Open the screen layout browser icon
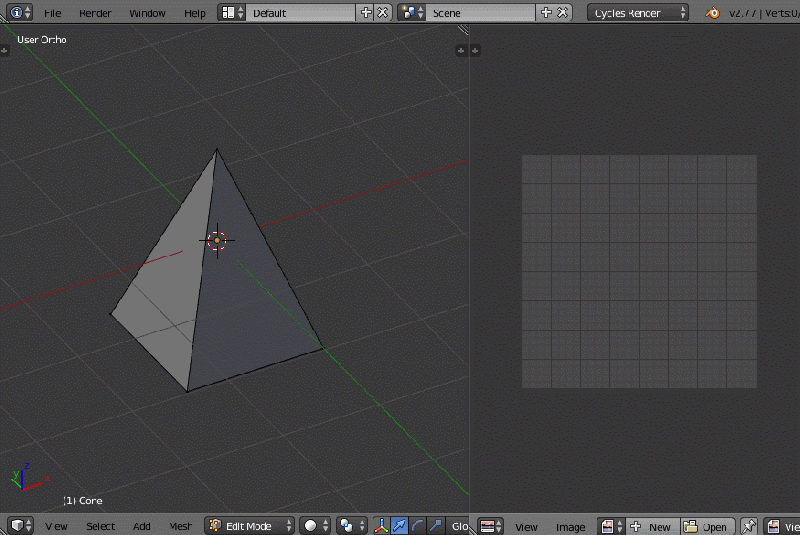Image resolution: width=800 pixels, height=535 pixels. (232, 13)
